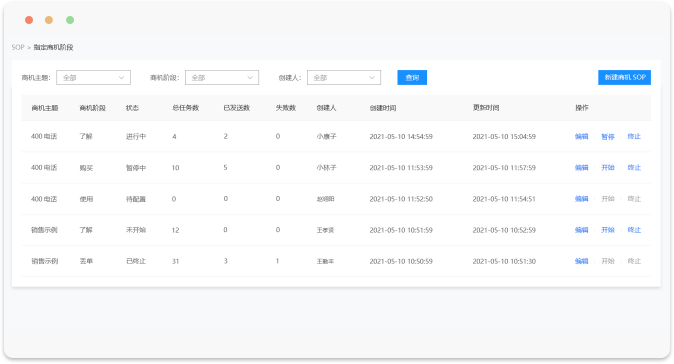Click the 新建商机 SOP button

pyautogui.click(x=624, y=77)
